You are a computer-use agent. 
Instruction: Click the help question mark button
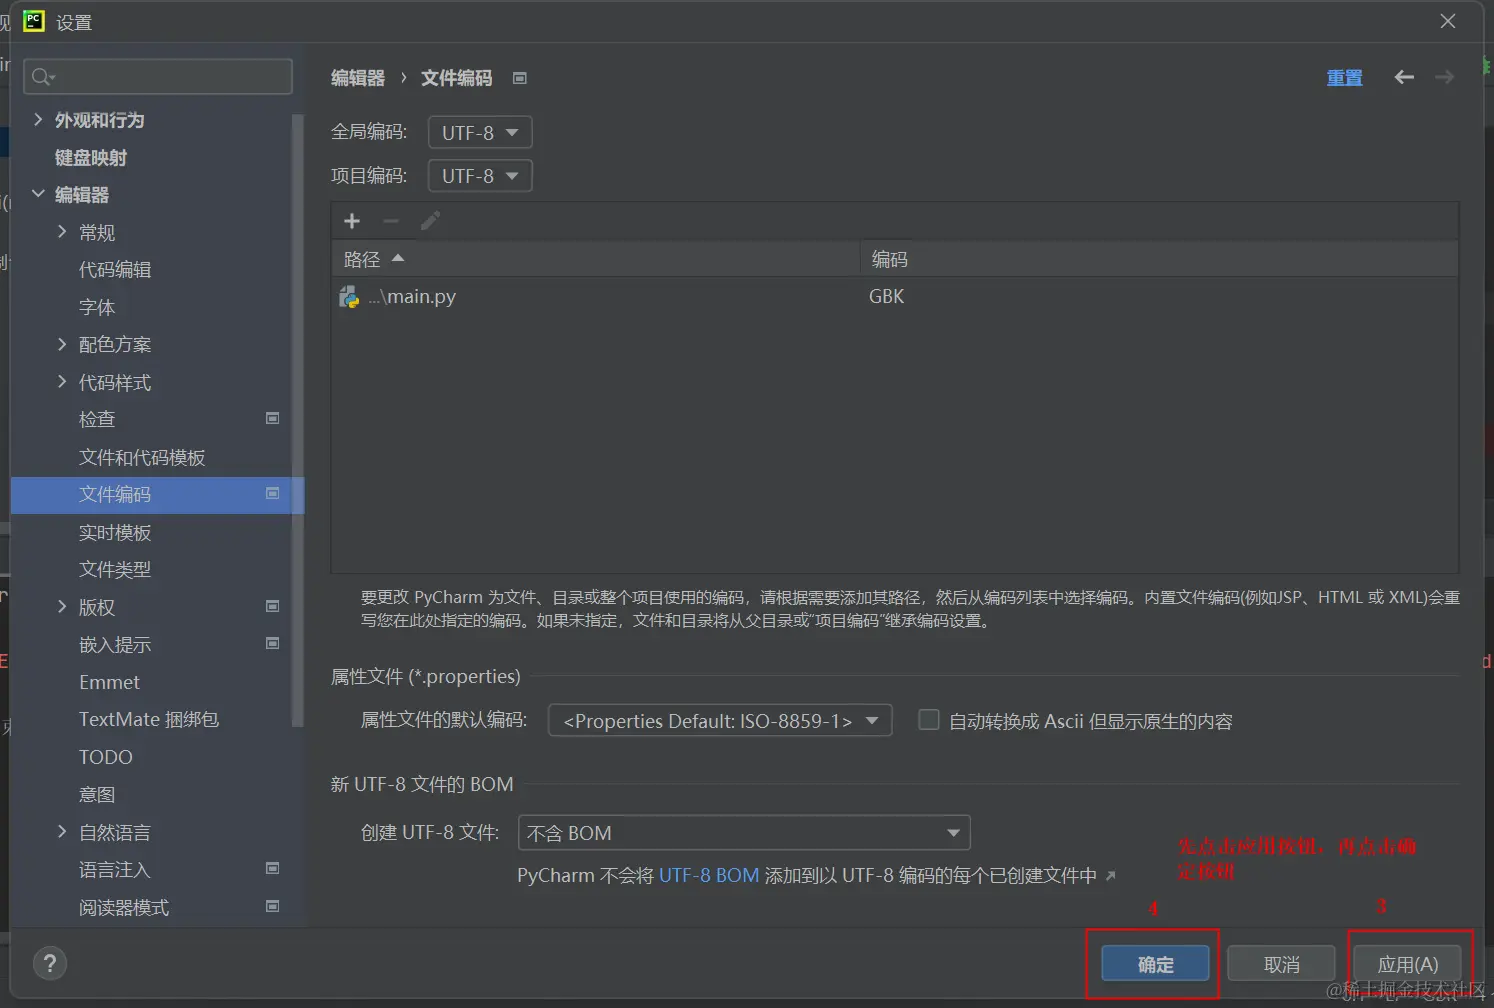[50, 964]
